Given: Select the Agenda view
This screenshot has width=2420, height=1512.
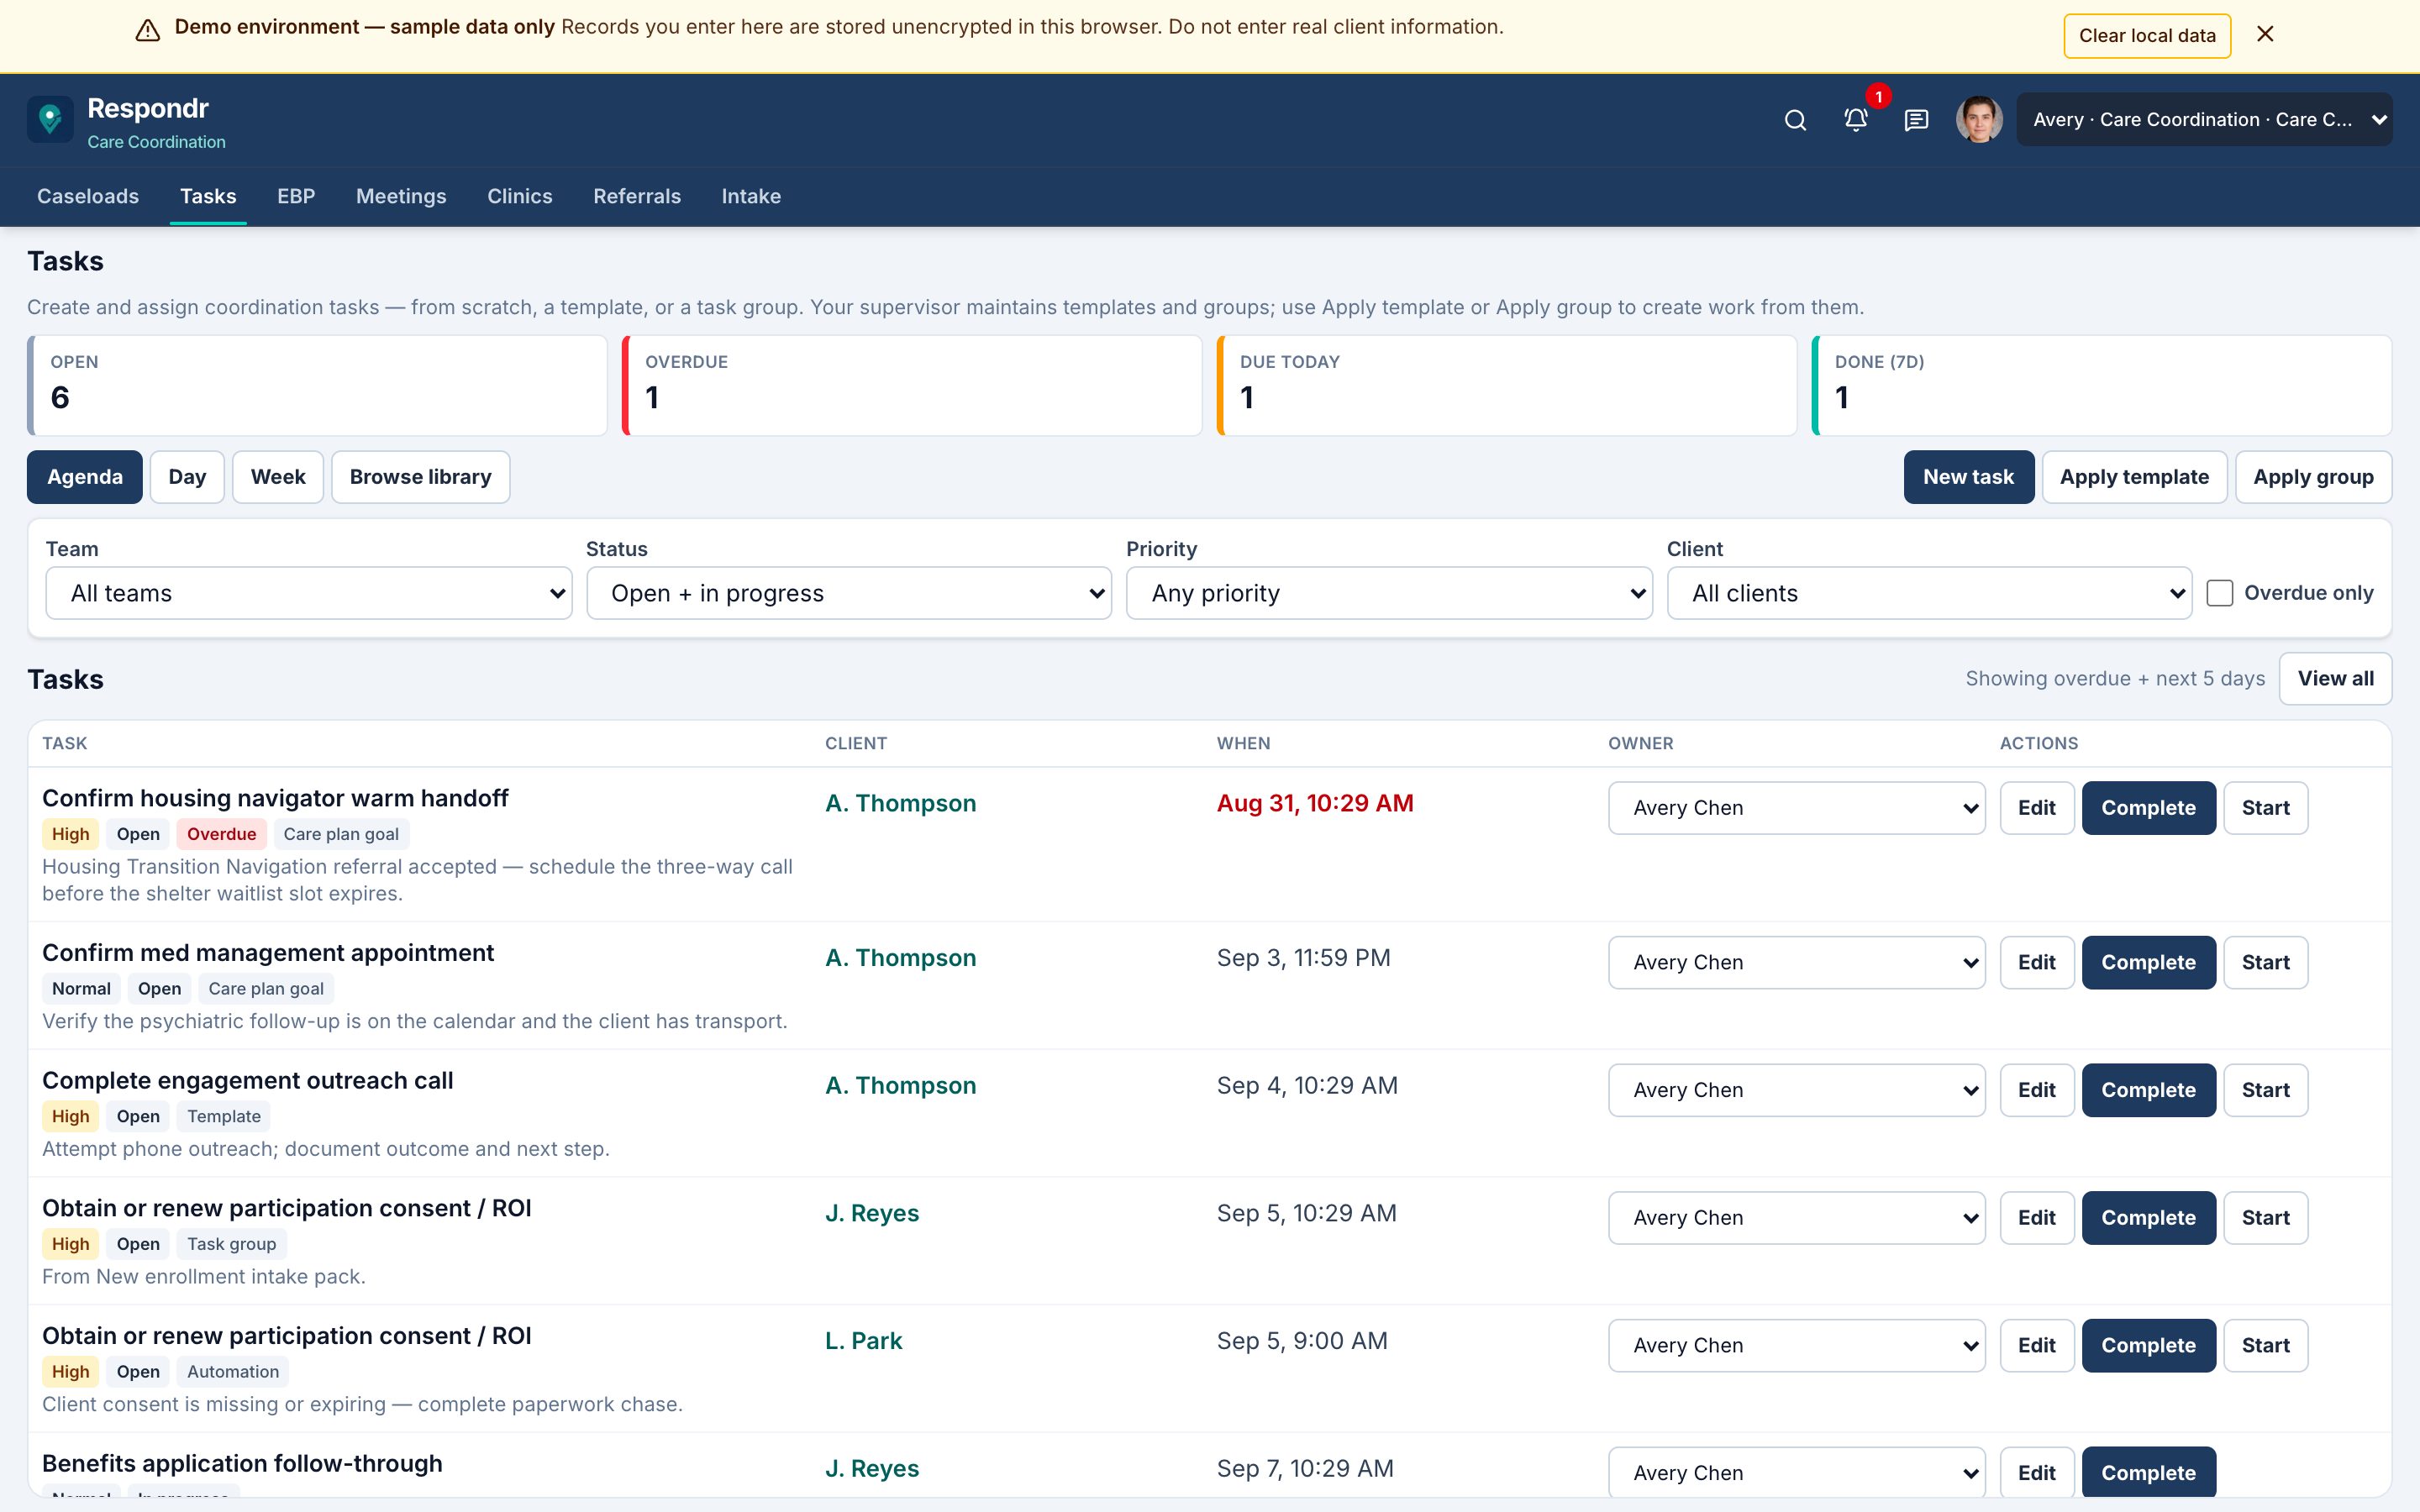Looking at the screenshot, I should click(x=85, y=477).
